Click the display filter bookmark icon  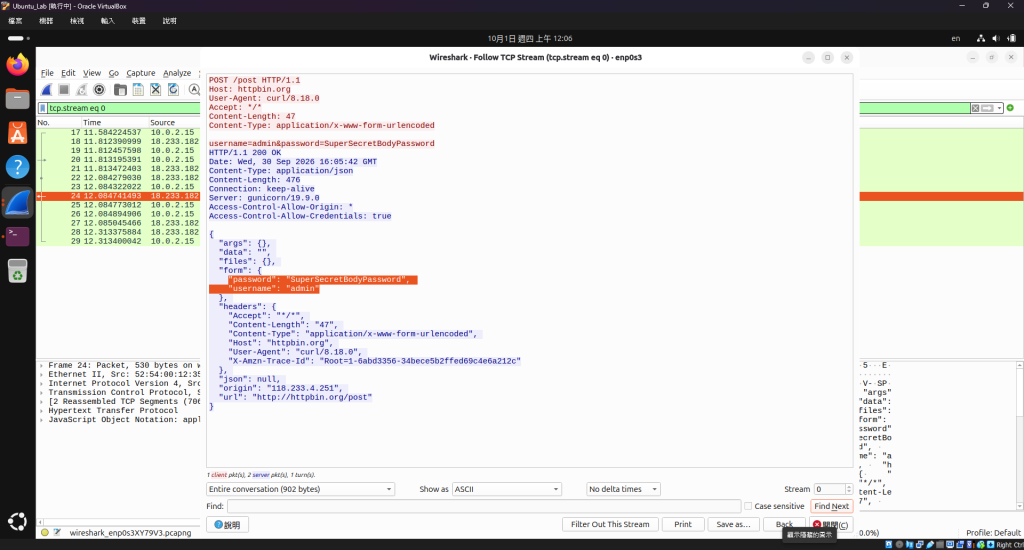click(x=43, y=108)
